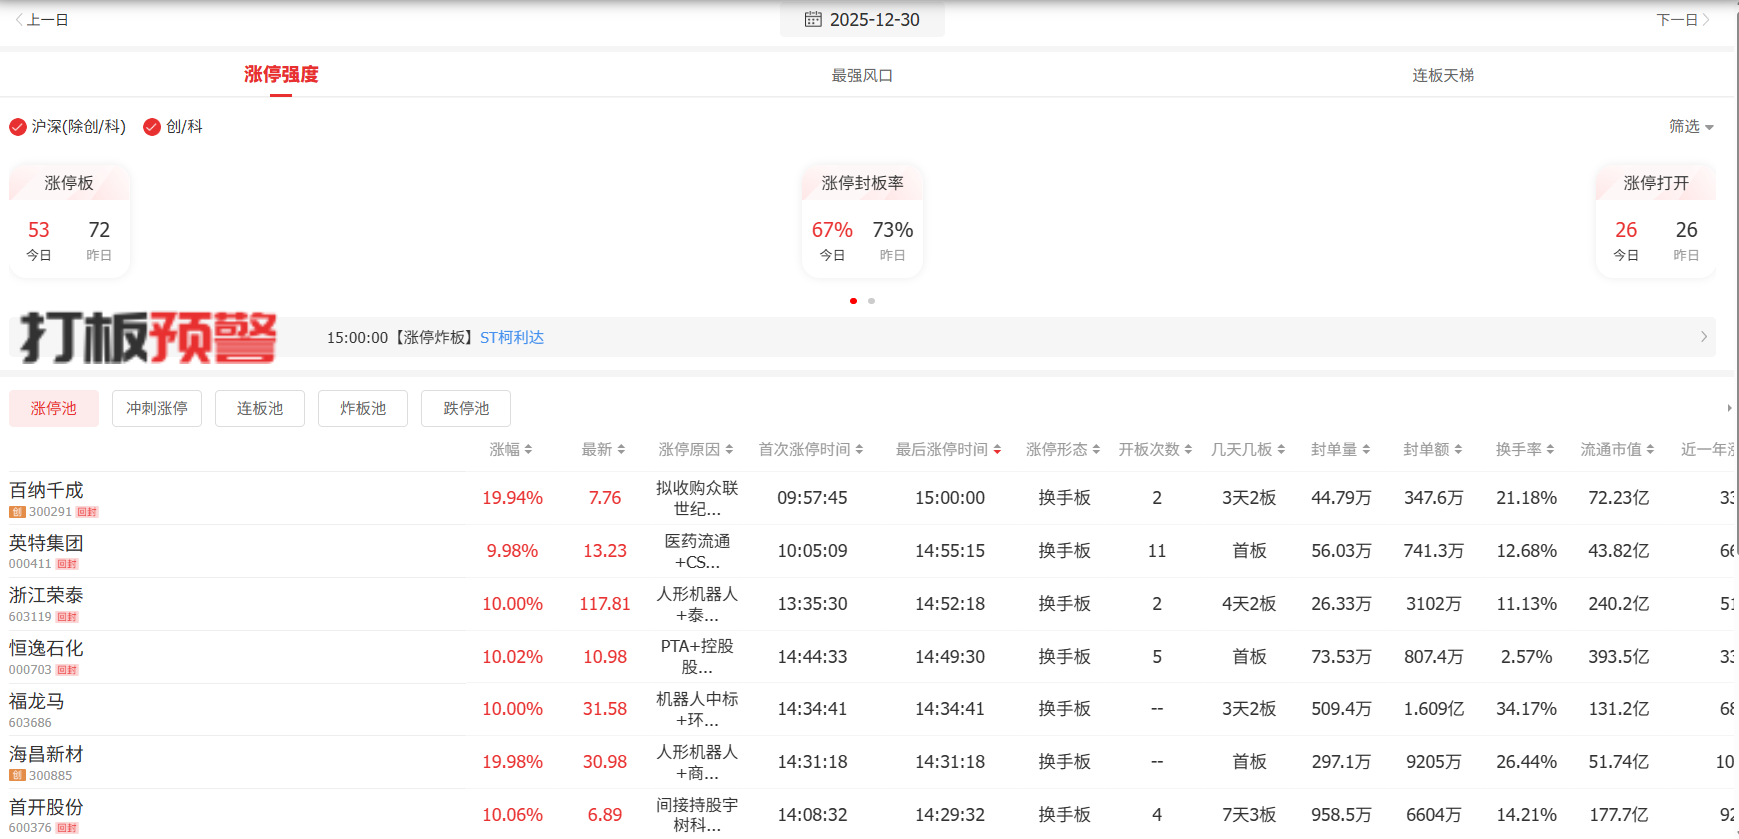Switch to the 最强风口 tab

(862, 75)
